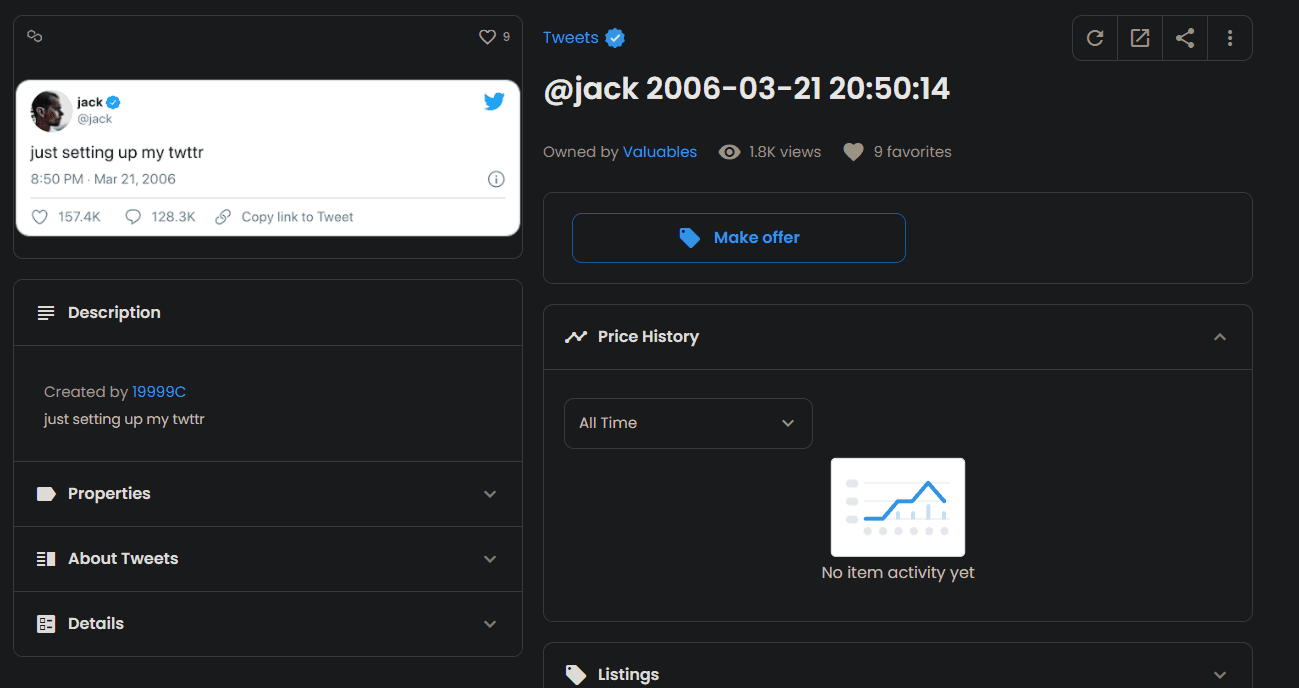Click the Properties label icon
Viewport: 1299px width, 688px height.
[46, 494]
